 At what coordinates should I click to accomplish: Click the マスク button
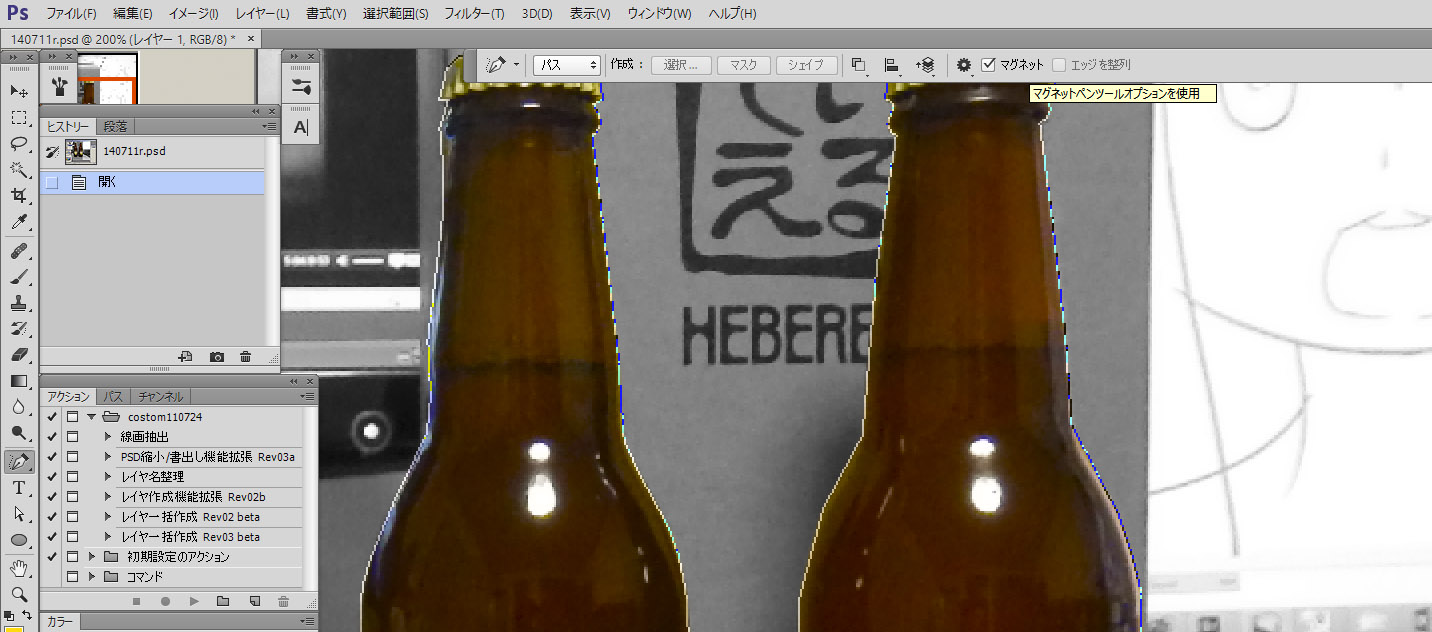click(743, 65)
